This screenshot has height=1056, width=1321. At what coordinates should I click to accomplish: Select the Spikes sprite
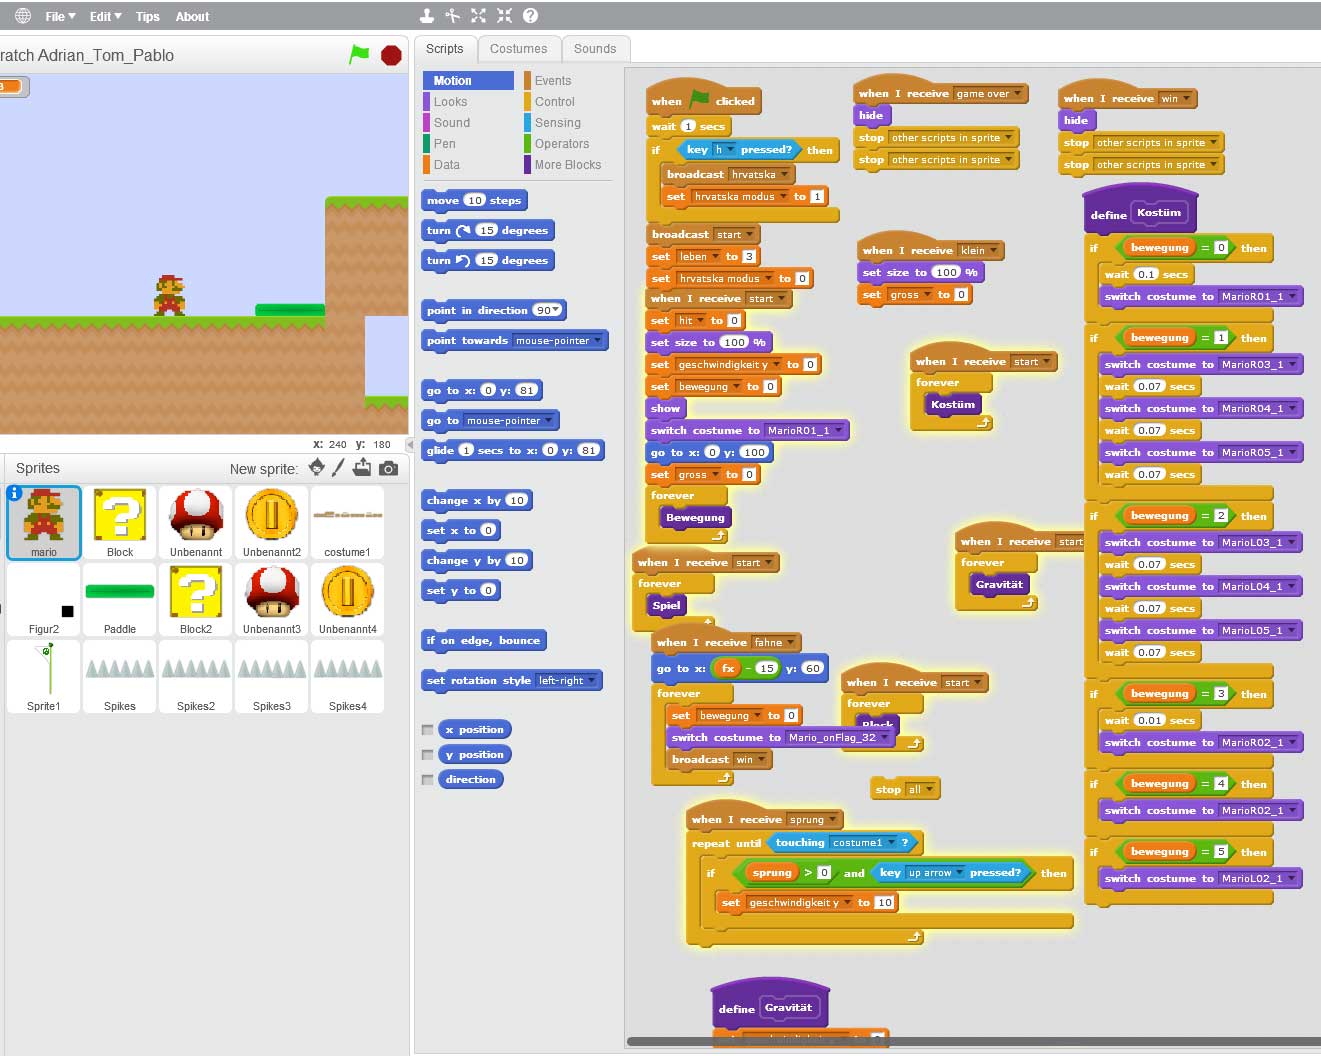point(120,676)
